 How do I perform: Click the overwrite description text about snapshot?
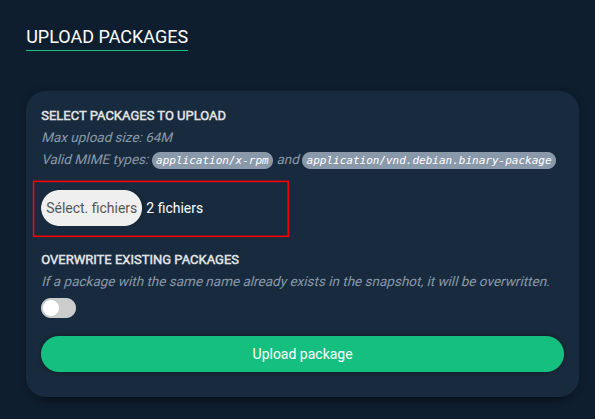pyautogui.click(x=296, y=282)
